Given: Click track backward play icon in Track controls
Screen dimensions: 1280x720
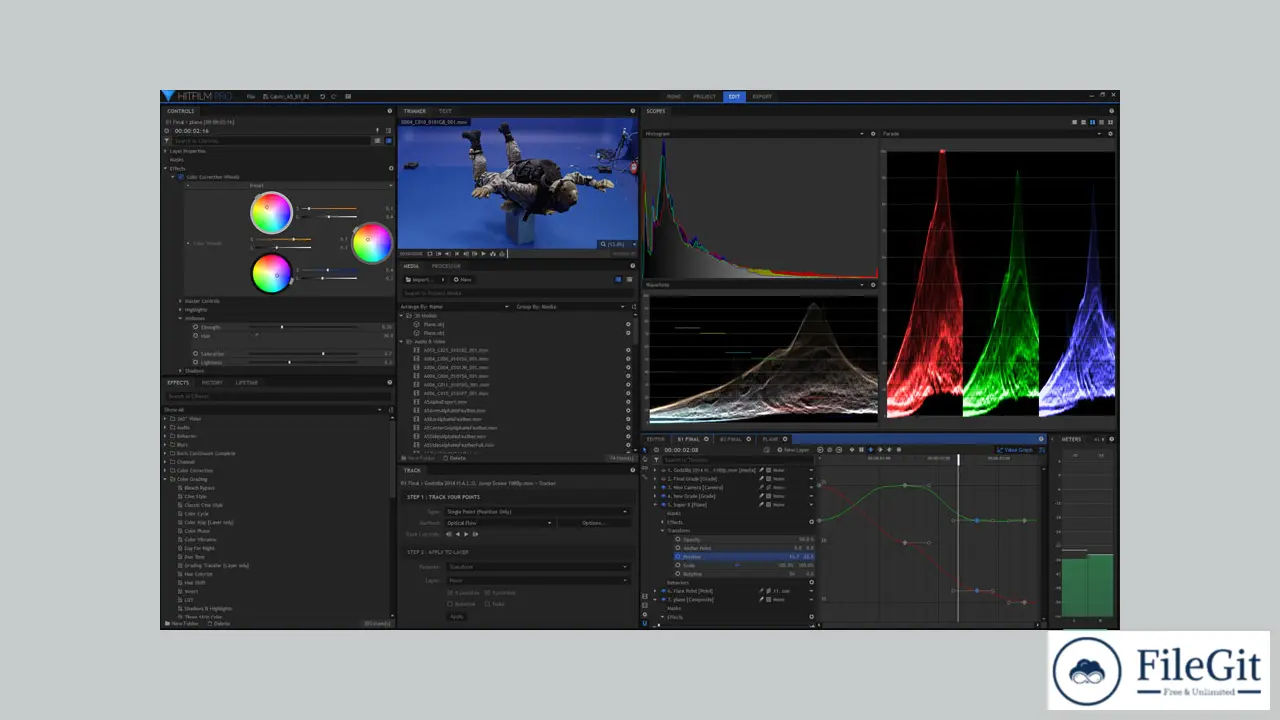Looking at the screenshot, I should pos(457,534).
